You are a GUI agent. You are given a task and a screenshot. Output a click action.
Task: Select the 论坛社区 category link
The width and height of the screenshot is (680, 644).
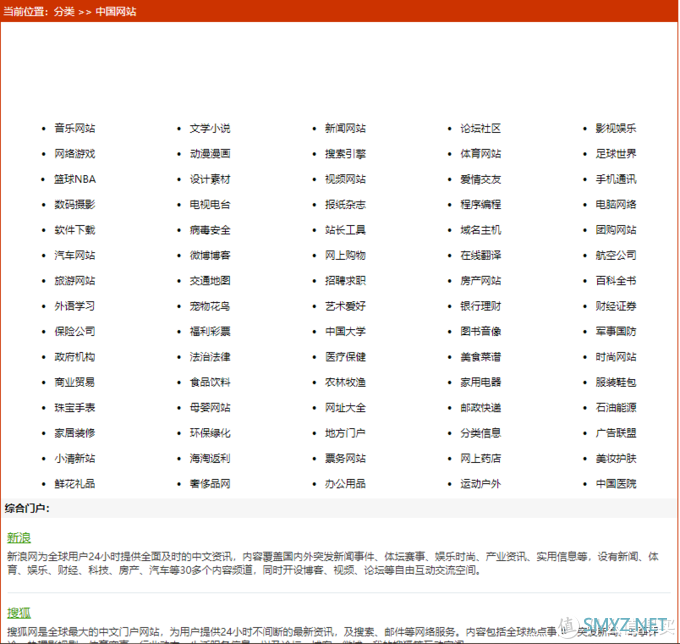point(481,129)
